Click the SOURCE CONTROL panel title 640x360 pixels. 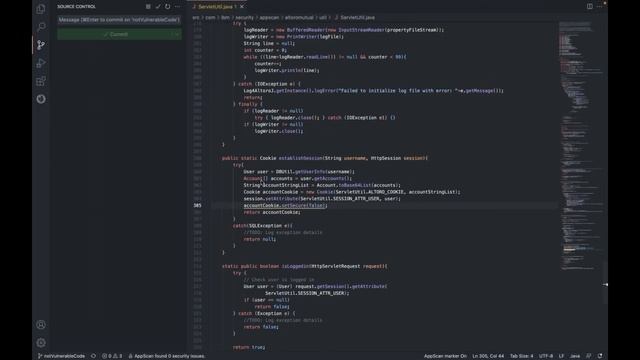76,7
